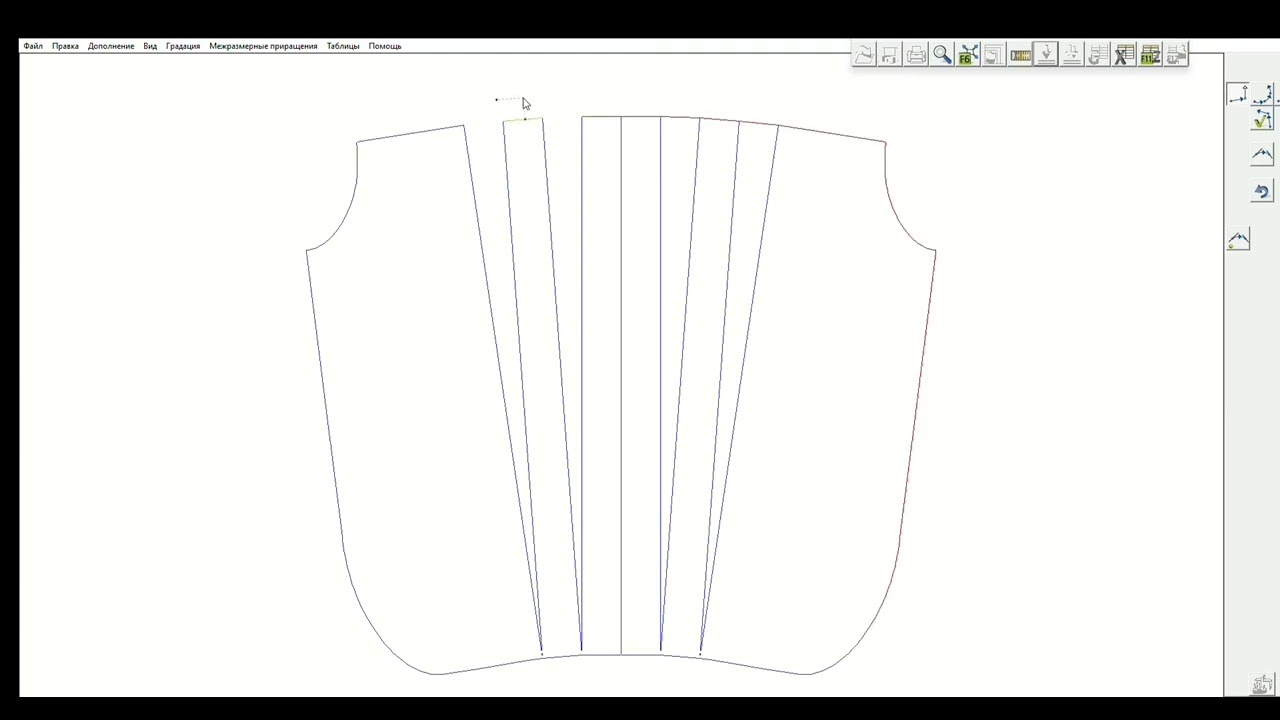Open the Градация menu

click(x=183, y=46)
